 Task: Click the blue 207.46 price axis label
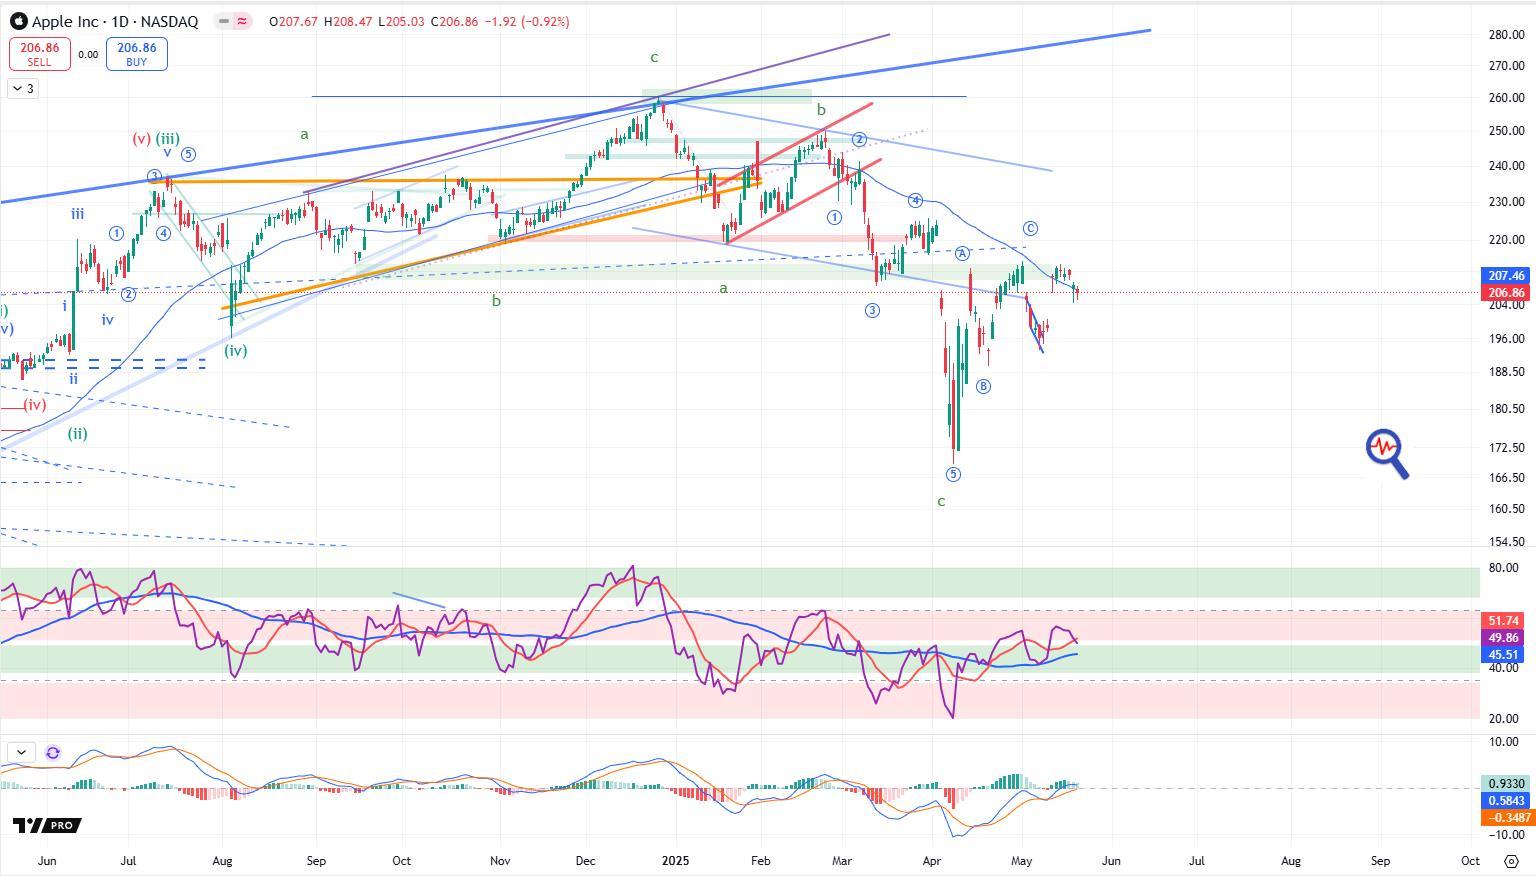pos(1506,275)
